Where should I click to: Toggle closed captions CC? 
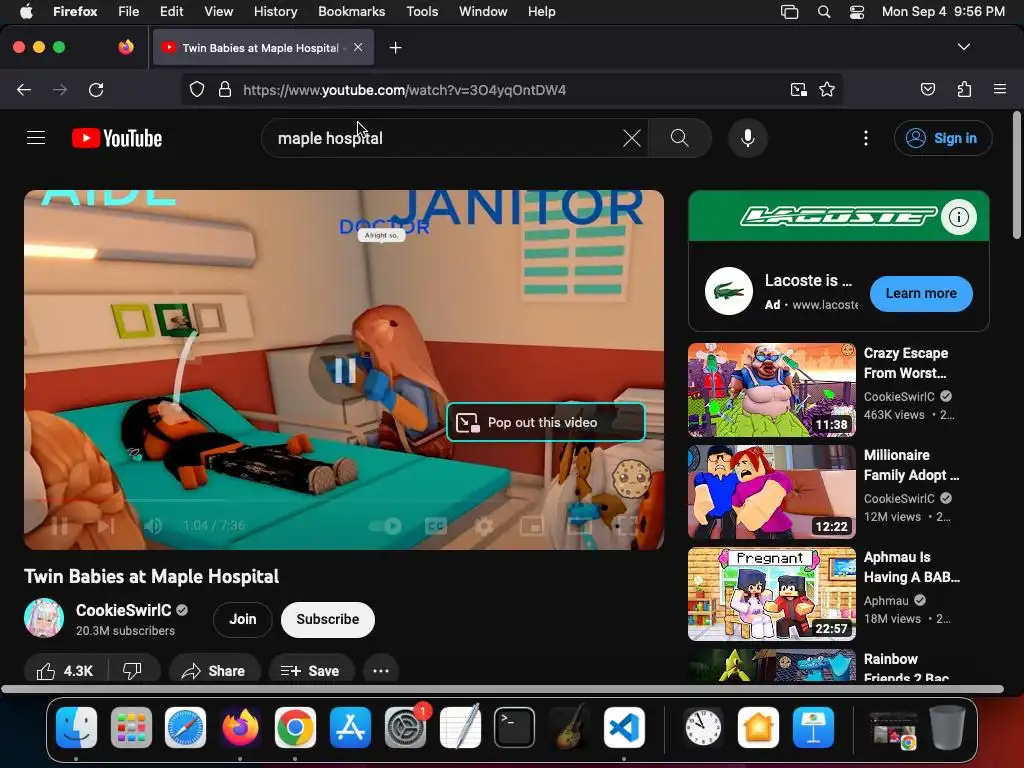pyautogui.click(x=436, y=526)
